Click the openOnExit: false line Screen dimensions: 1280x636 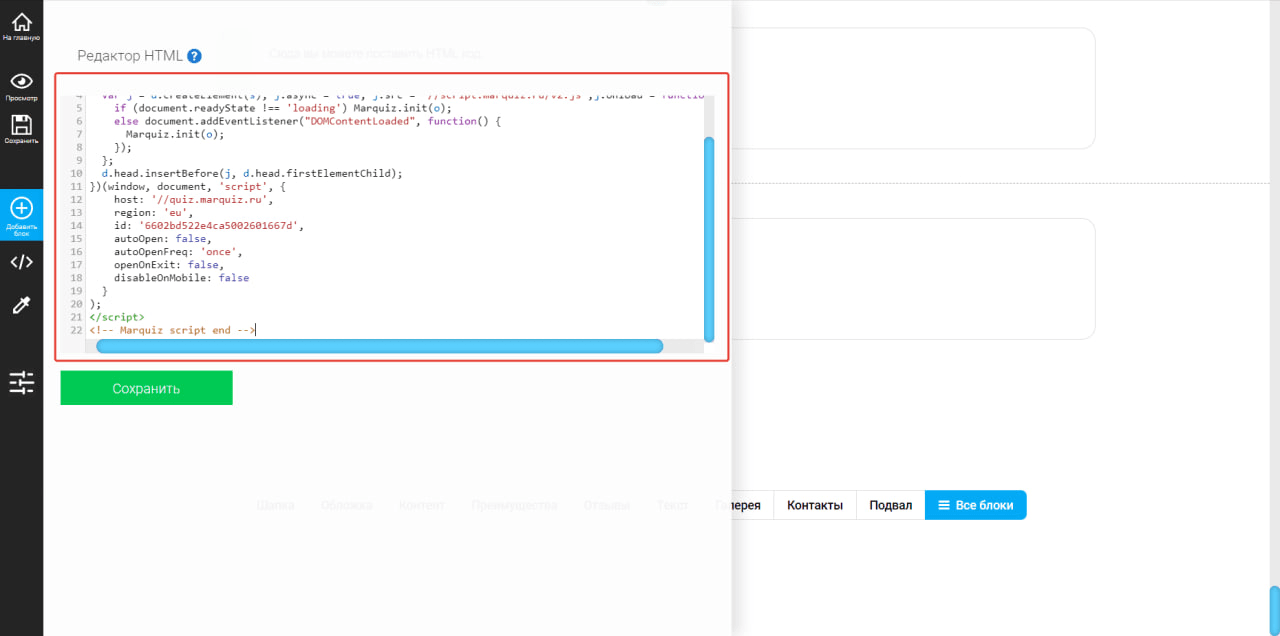click(x=168, y=265)
